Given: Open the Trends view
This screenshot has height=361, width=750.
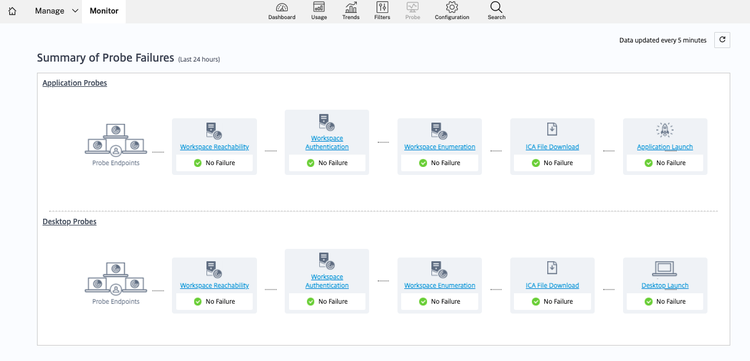Looking at the screenshot, I should 351,11.
